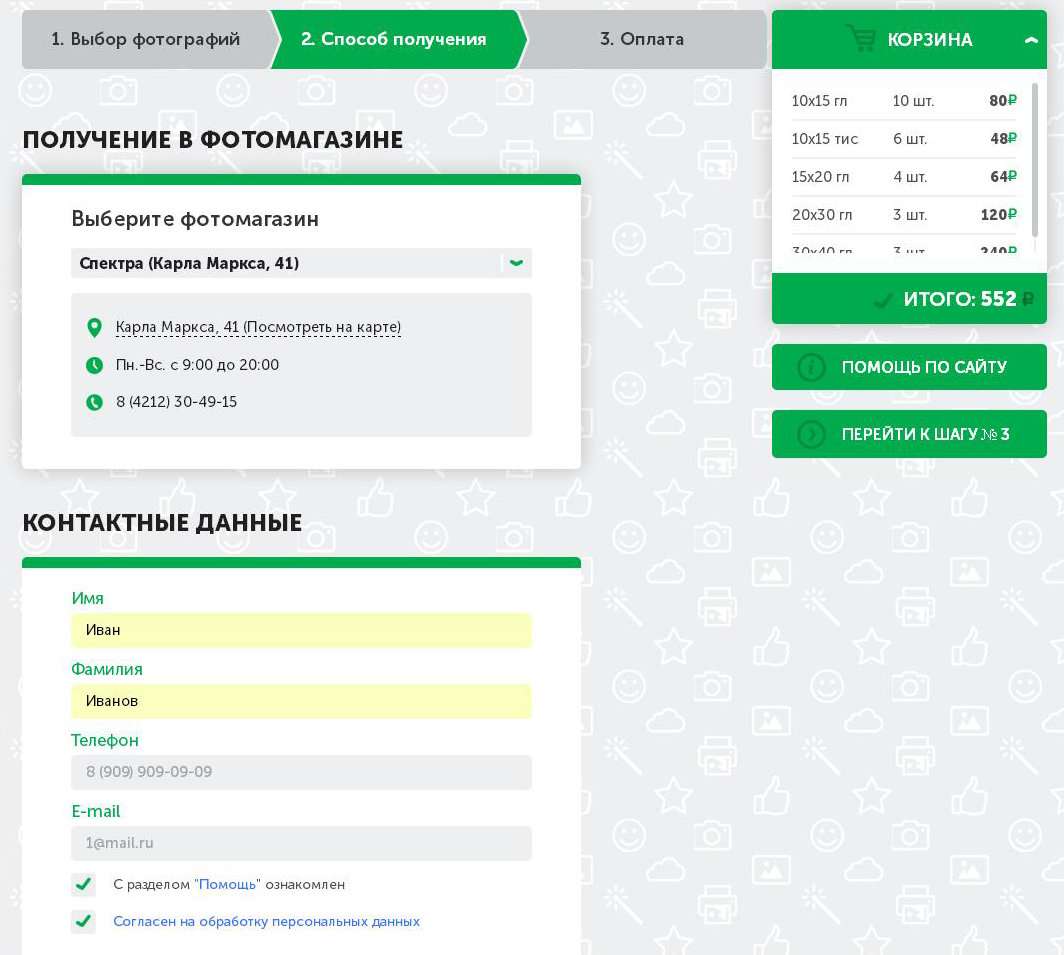Click the opening hours 'Пн.-Вс. с 9:00 до 20:00'
The width and height of the screenshot is (1064, 955).
197,365
